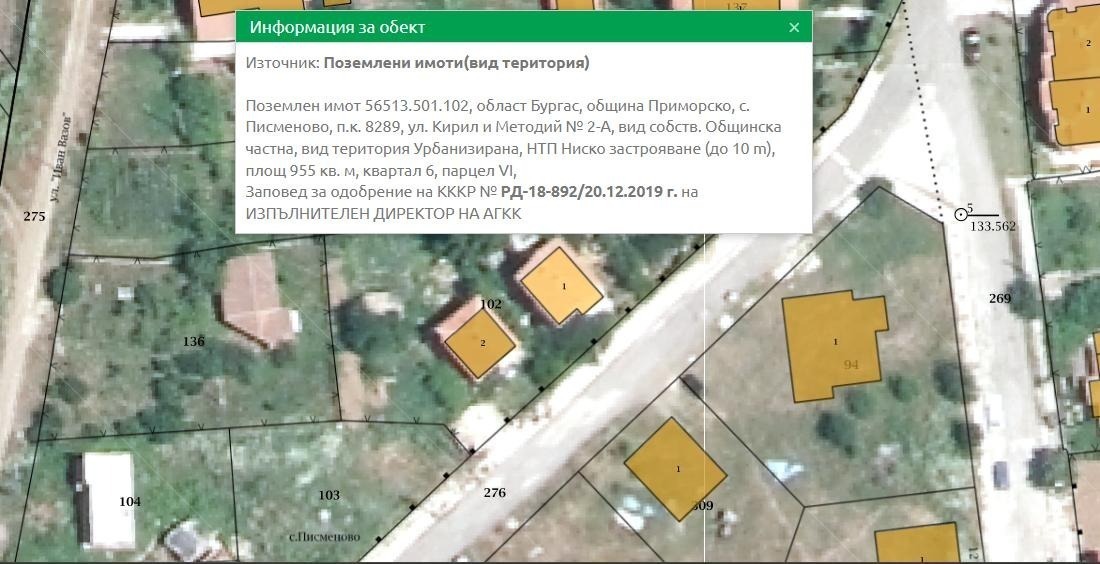Select parcel label 275 on the left
This screenshot has height=564, width=1100.
(35, 216)
